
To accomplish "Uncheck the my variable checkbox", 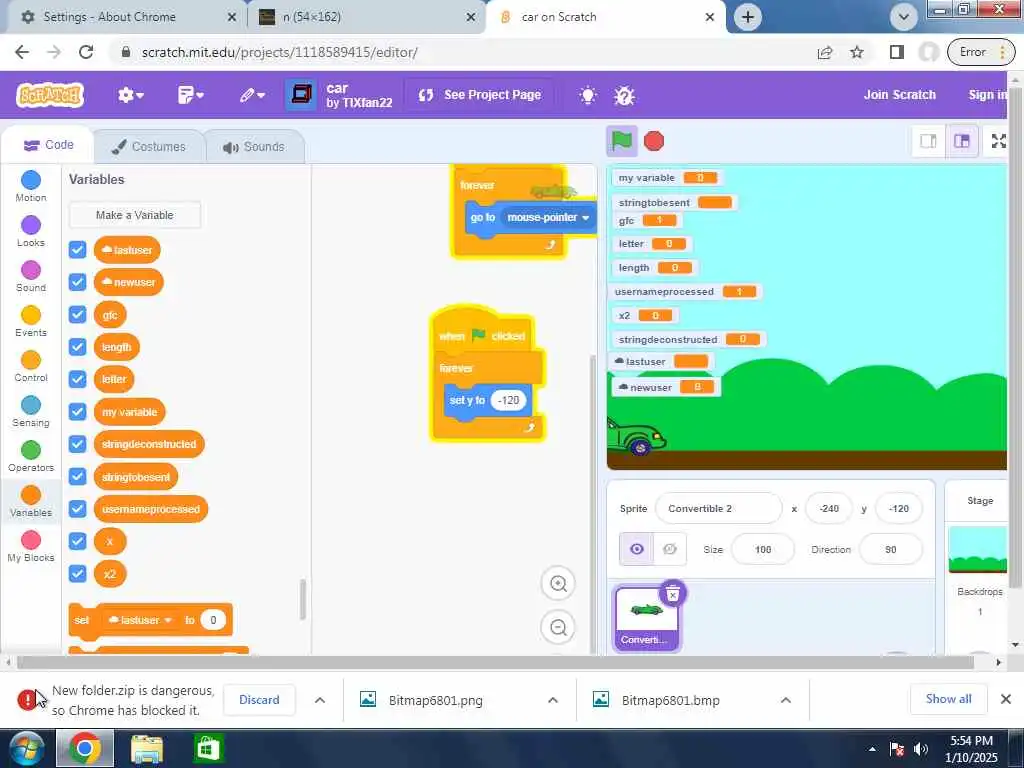I will 77,411.
